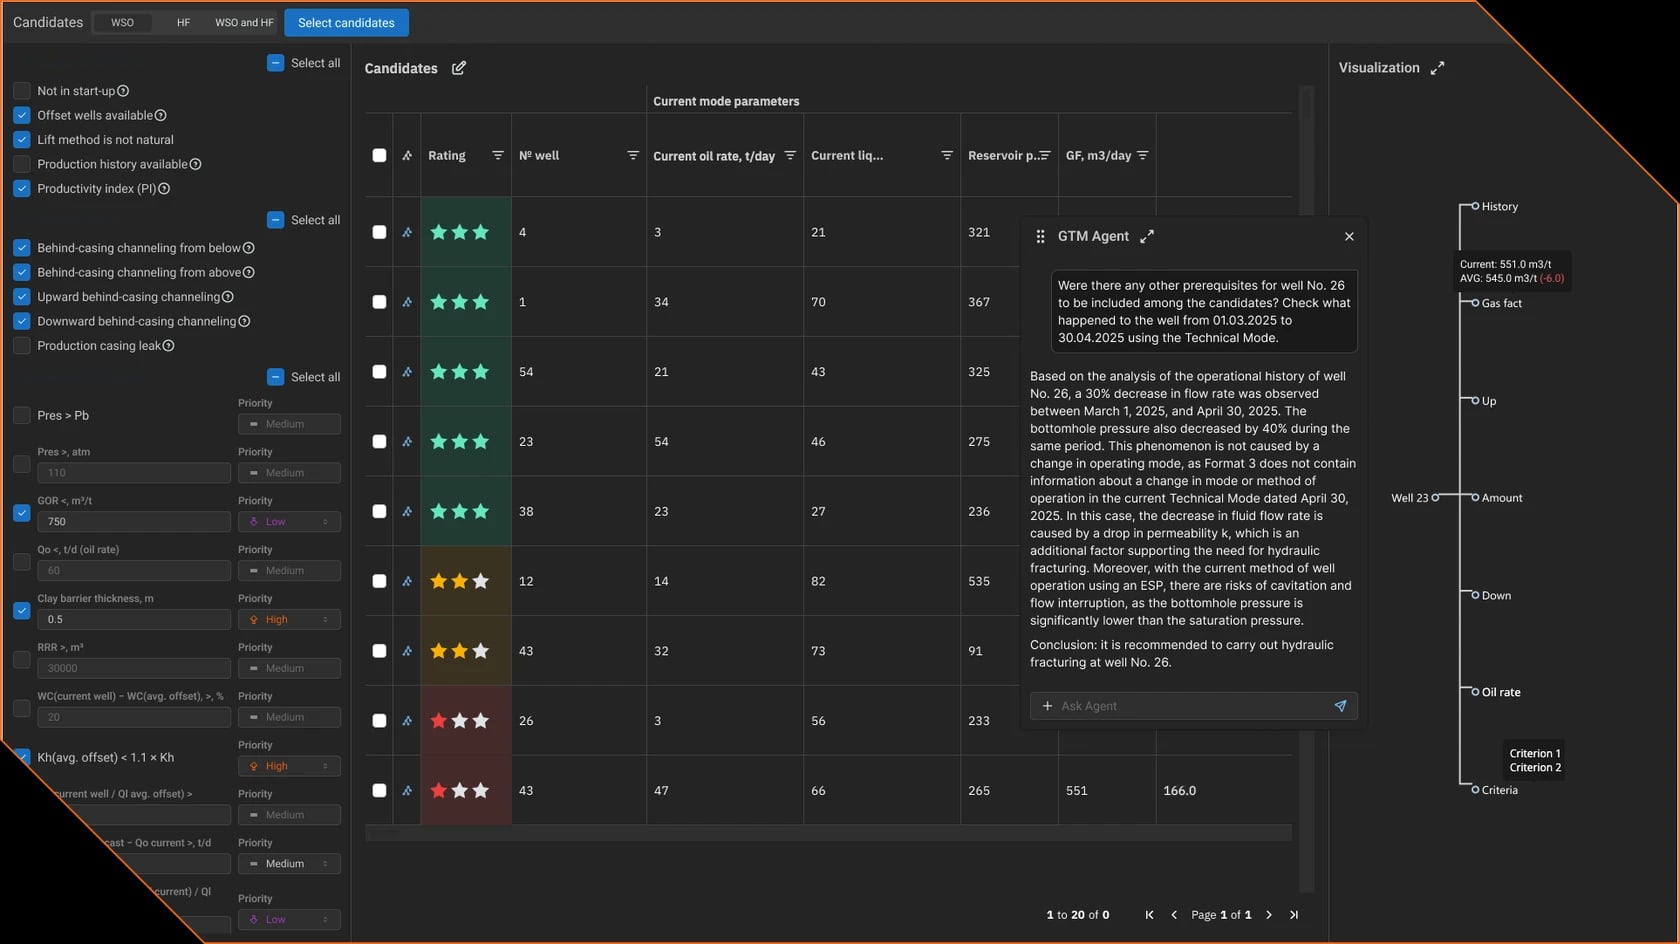Expand the GTM Agent chat window
This screenshot has height=944, width=1680.
(x=1147, y=236)
